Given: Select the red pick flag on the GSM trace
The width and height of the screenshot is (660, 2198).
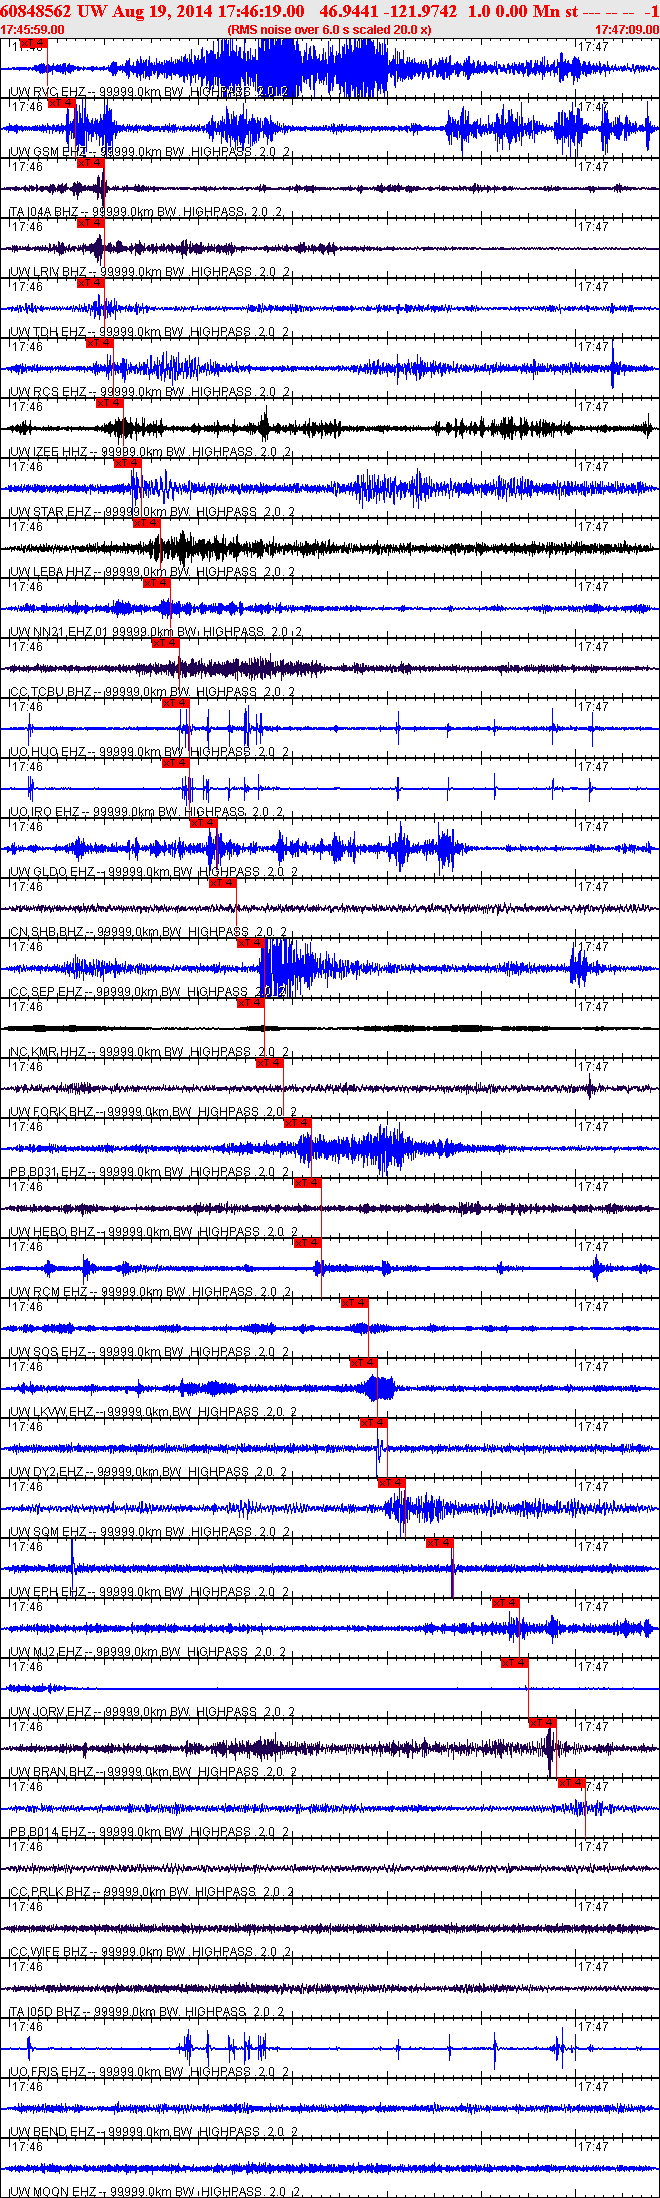Looking at the screenshot, I should (62, 103).
